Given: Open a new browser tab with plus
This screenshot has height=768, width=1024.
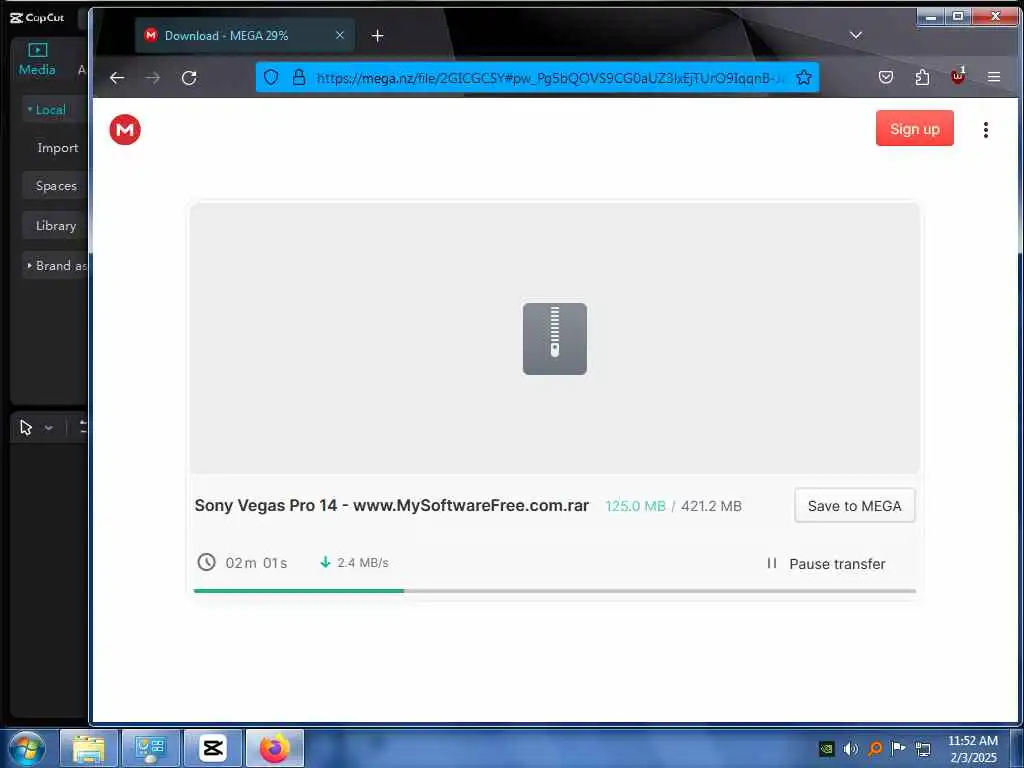Looking at the screenshot, I should [377, 36].
